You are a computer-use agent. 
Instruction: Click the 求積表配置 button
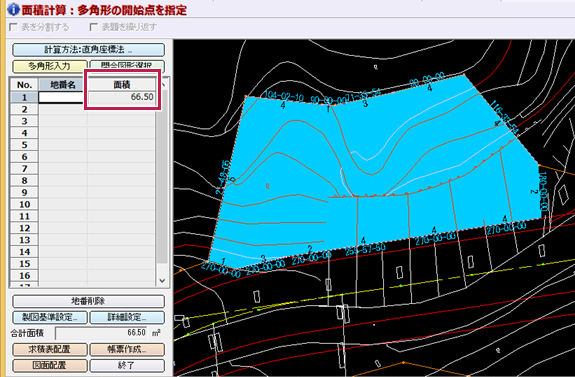(50, 349)
